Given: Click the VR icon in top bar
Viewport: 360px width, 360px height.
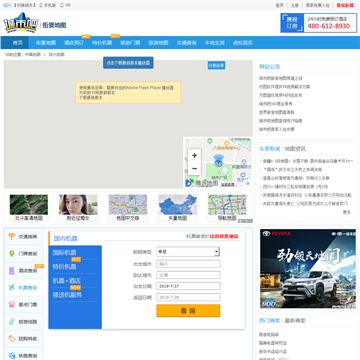Looking at the screenshot, I should [x=62, y=5].
